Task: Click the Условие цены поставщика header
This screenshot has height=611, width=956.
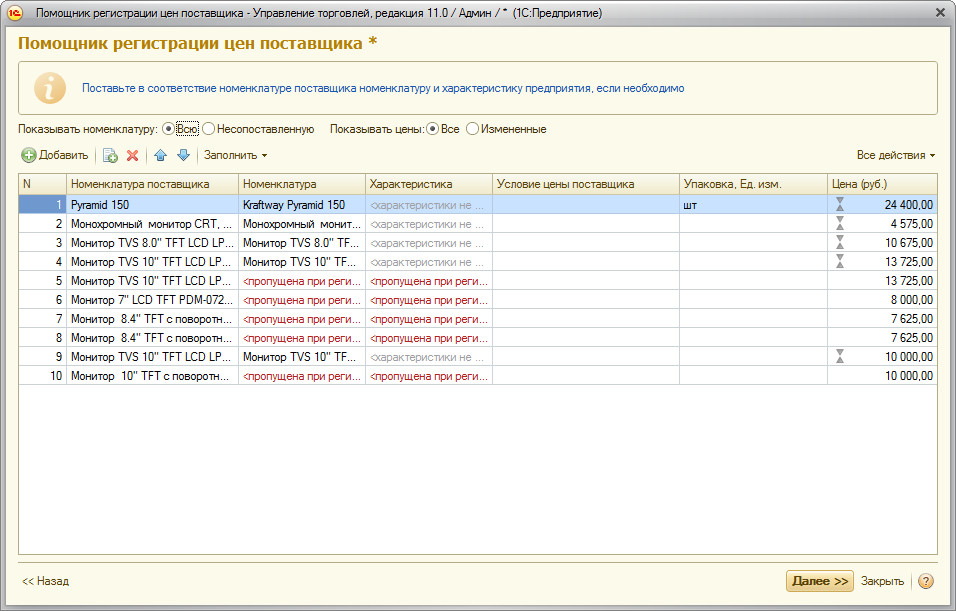Action: (x=586, y=184)
